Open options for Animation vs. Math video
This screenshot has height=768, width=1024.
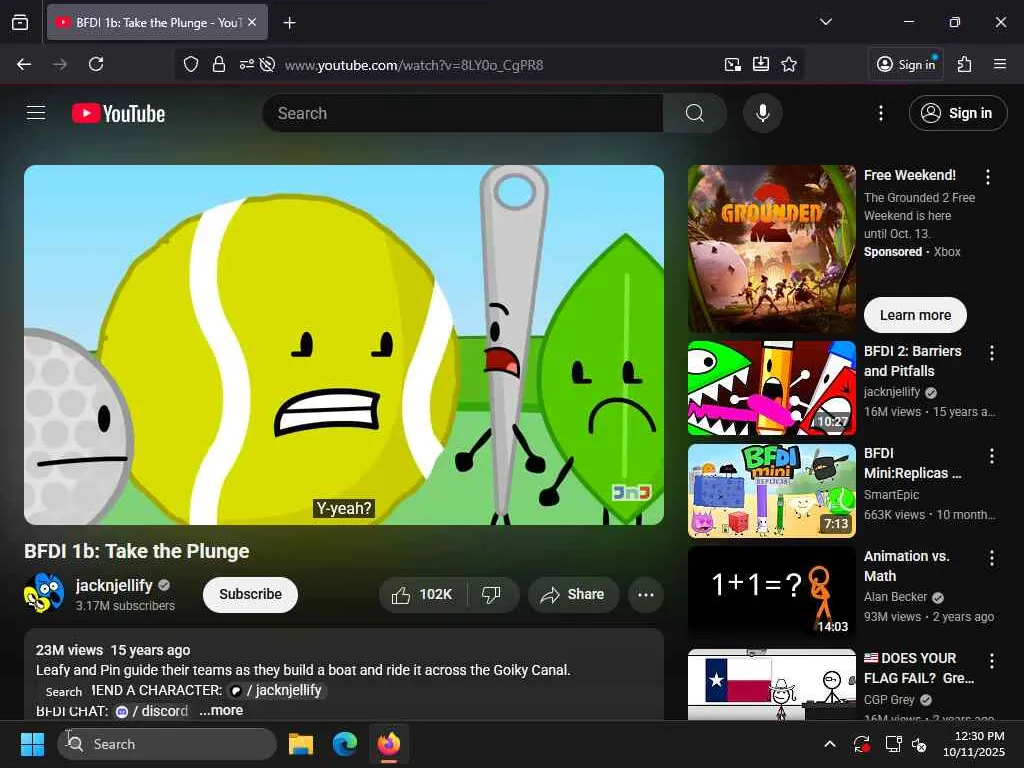tap(991, 558)
